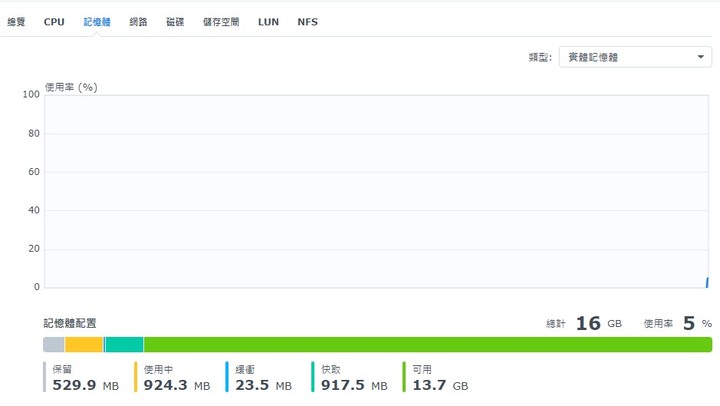The width and height of the screenshot is (720, 406).
Task: Click the 100 tick on the usage axis
Action: pos(31,95)
